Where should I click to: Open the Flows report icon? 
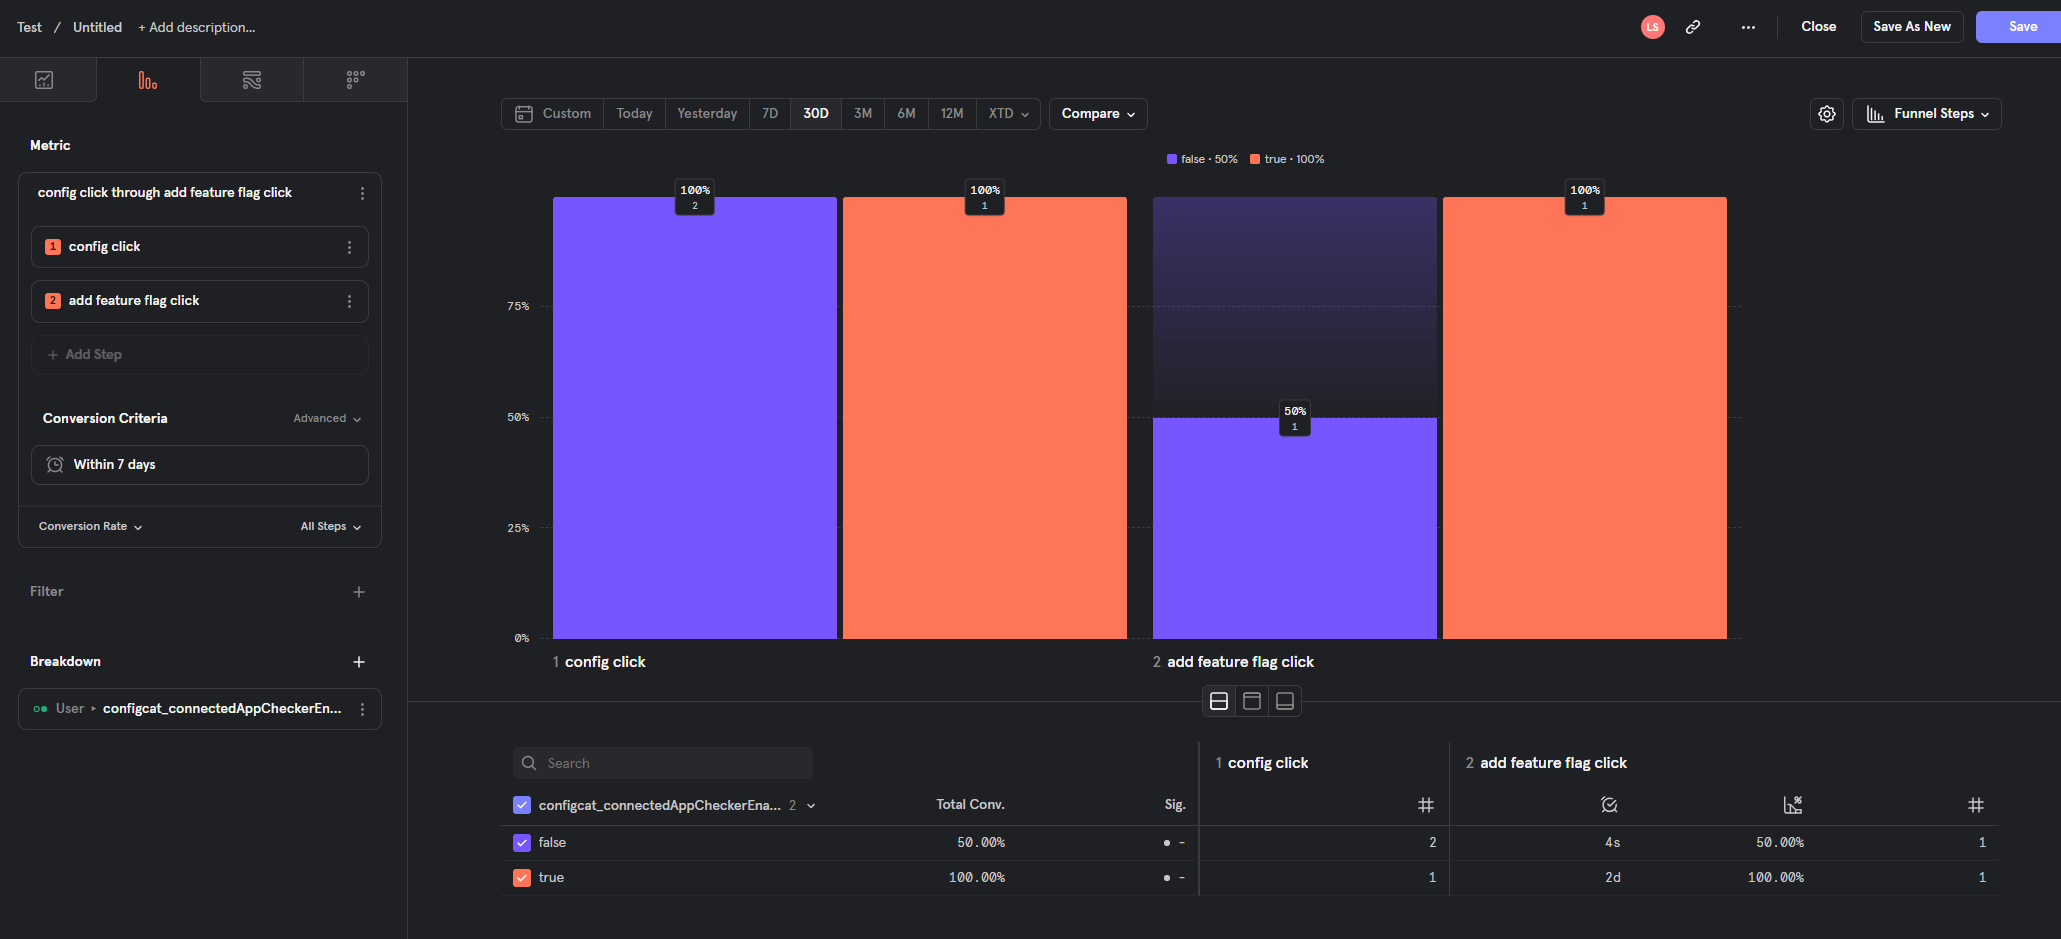(x=251, y=79)
